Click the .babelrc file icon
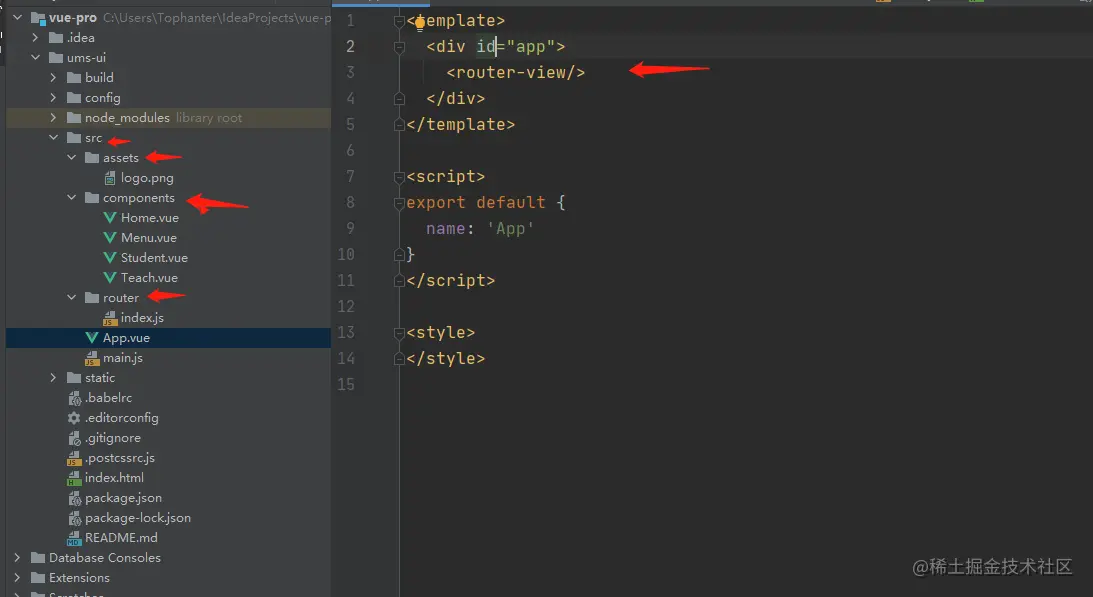This screenshot has width=1093, height=597. [x=74, y=398]
